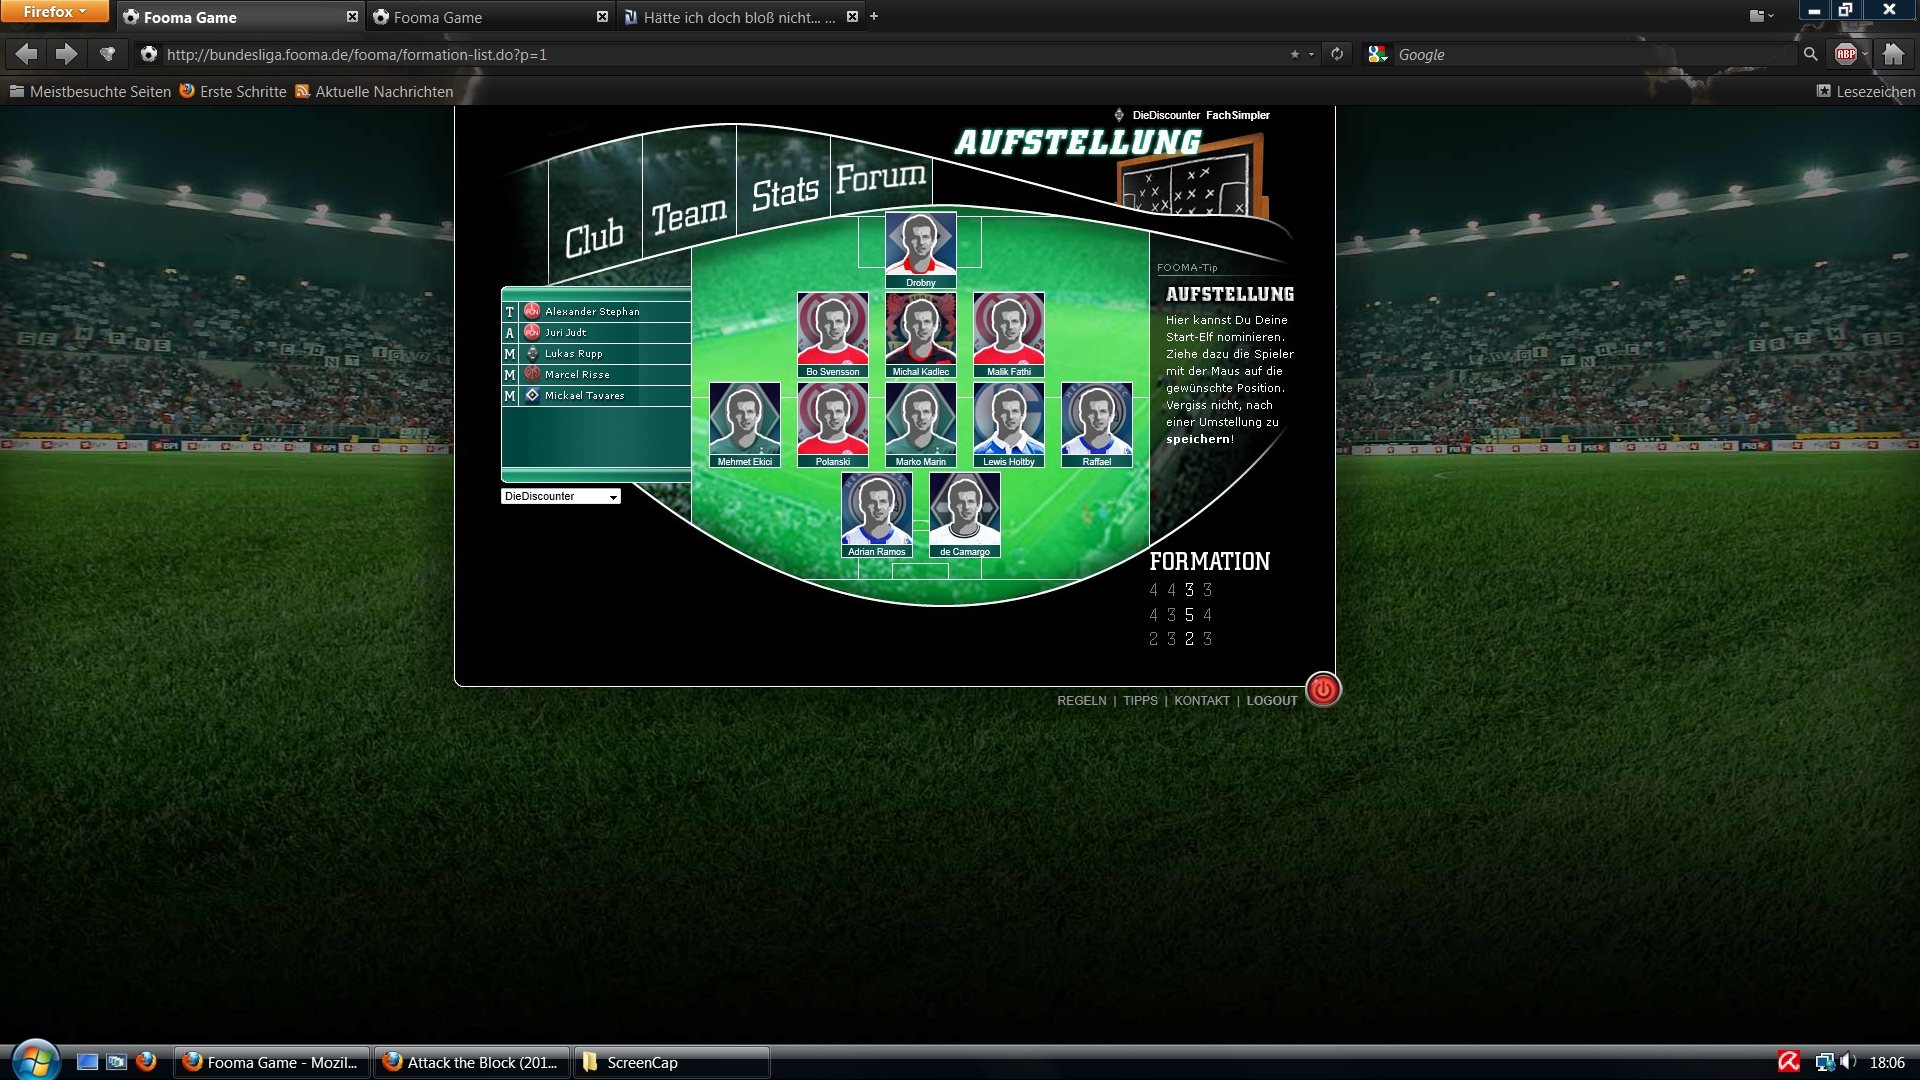Click the Google search magnifier icon

pos(1810,54)
